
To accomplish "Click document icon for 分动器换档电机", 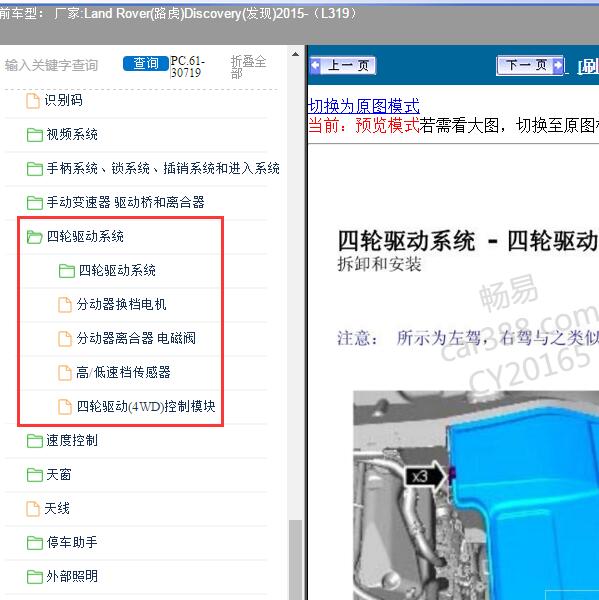I will pyautogui.click(x=65, y=305).
